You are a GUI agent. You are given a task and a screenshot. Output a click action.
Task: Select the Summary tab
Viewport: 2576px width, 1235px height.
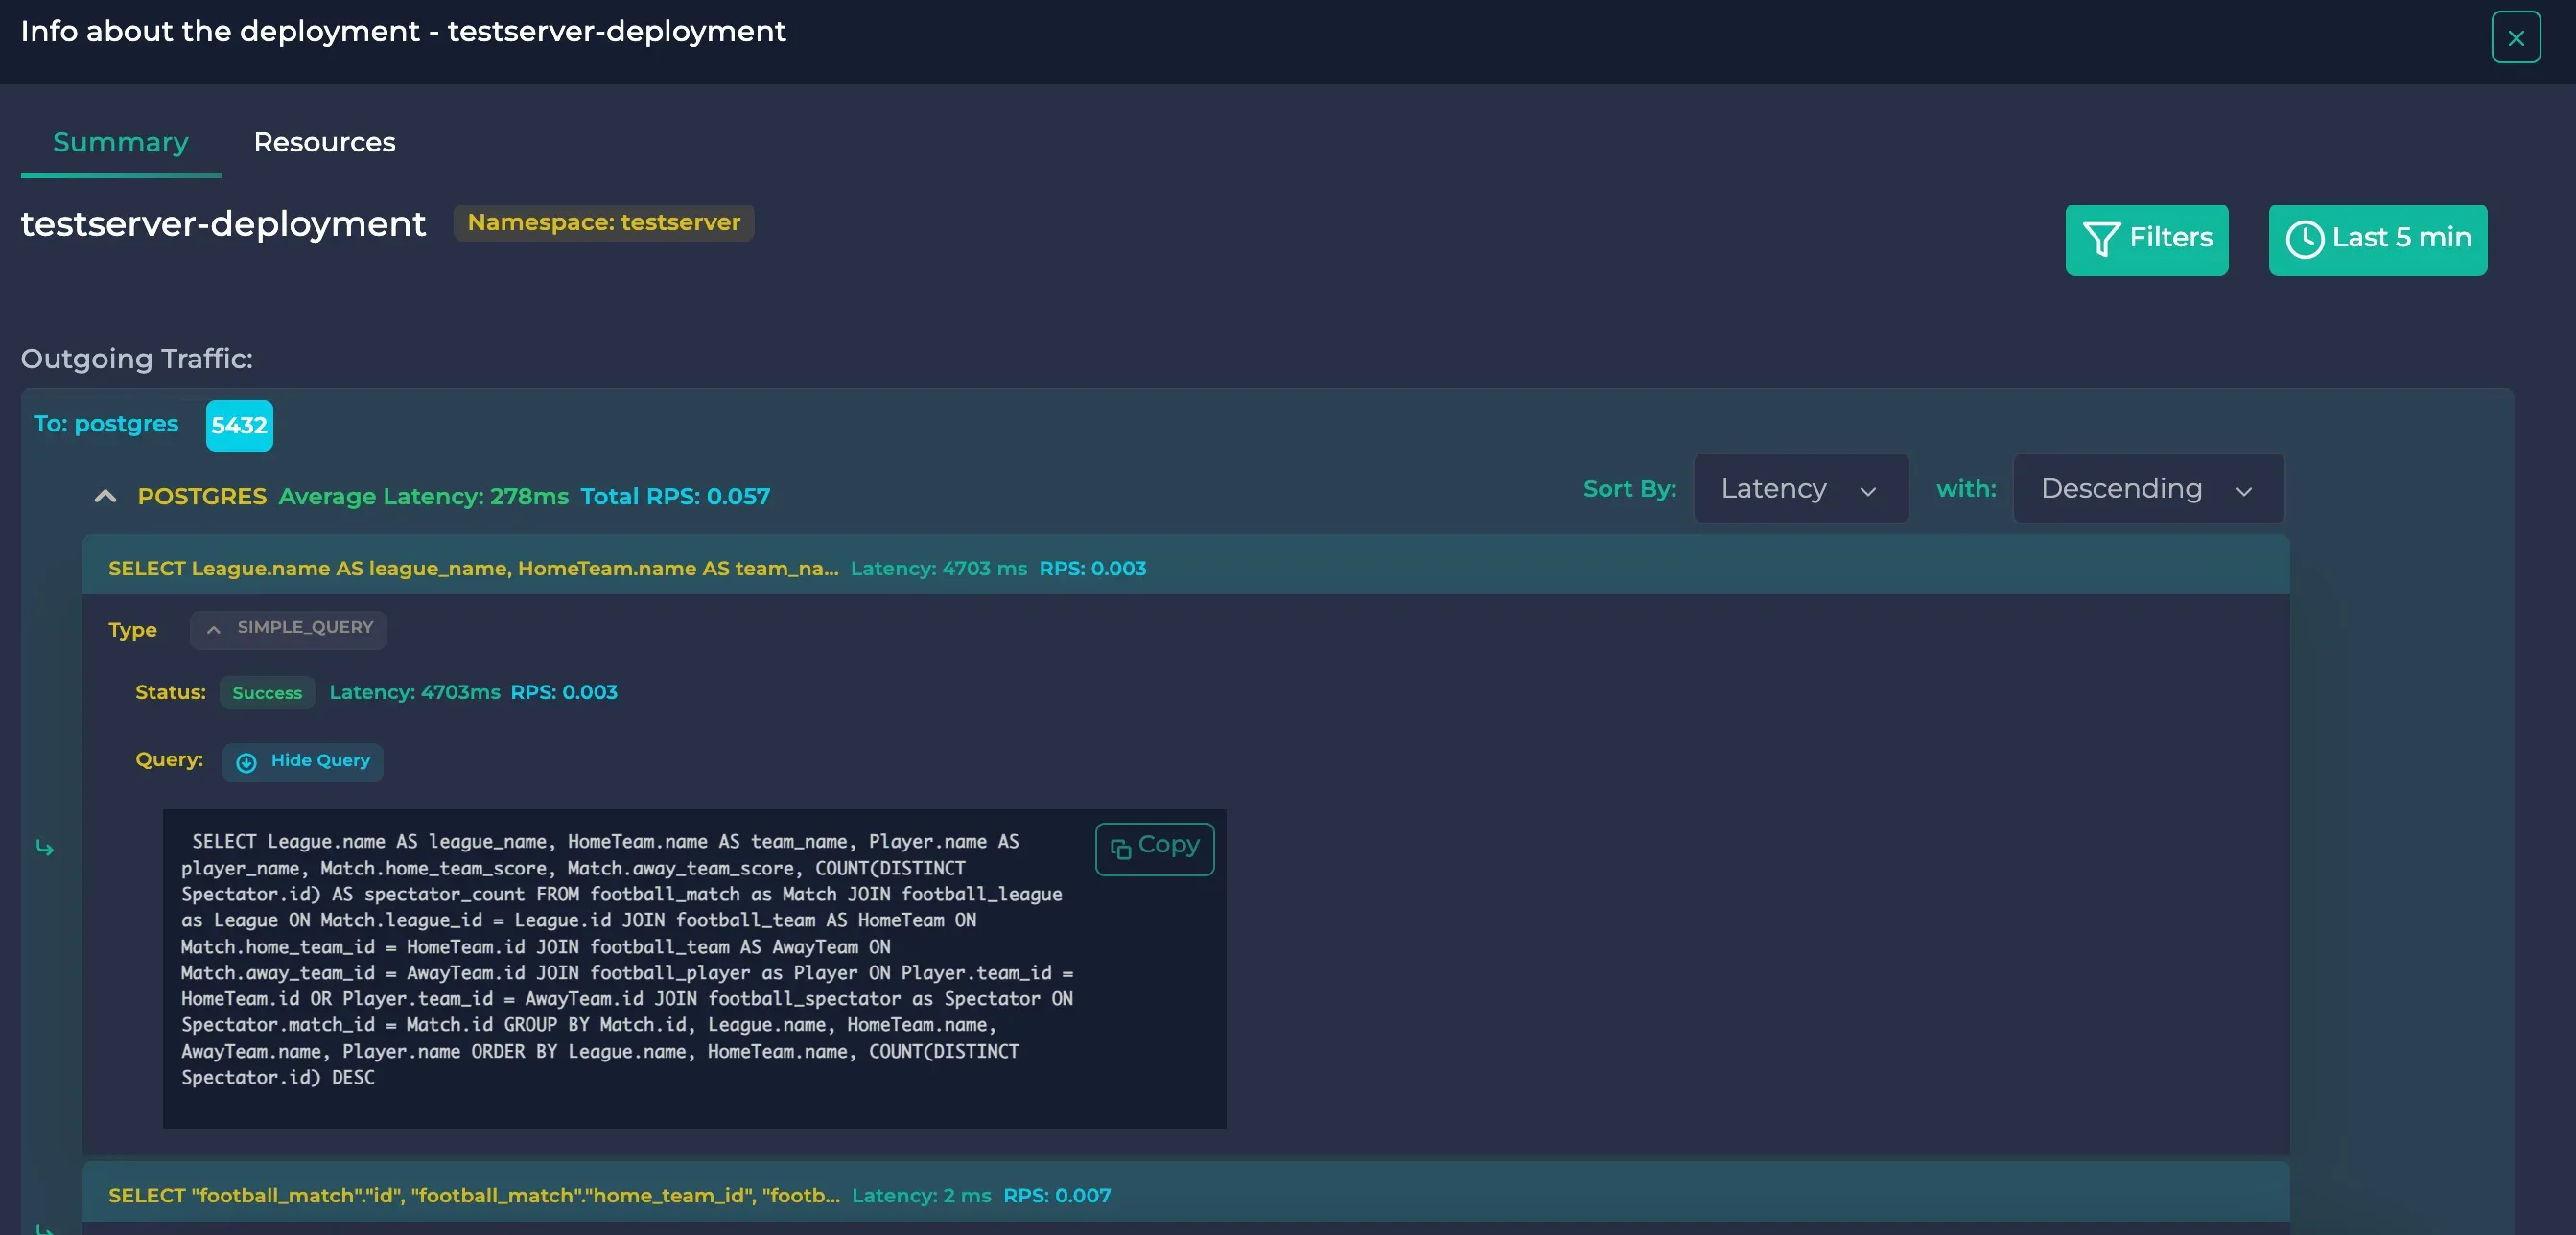click(x=120, y=143)
